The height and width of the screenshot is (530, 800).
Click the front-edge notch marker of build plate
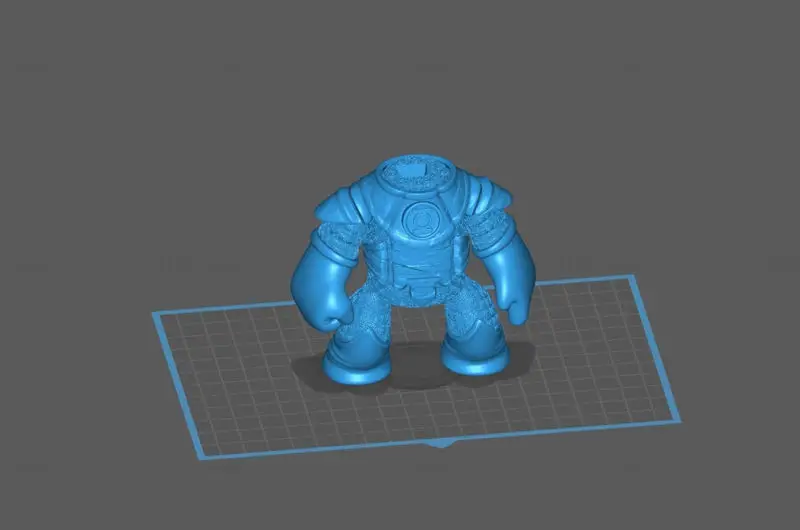(x=440, y=445)
